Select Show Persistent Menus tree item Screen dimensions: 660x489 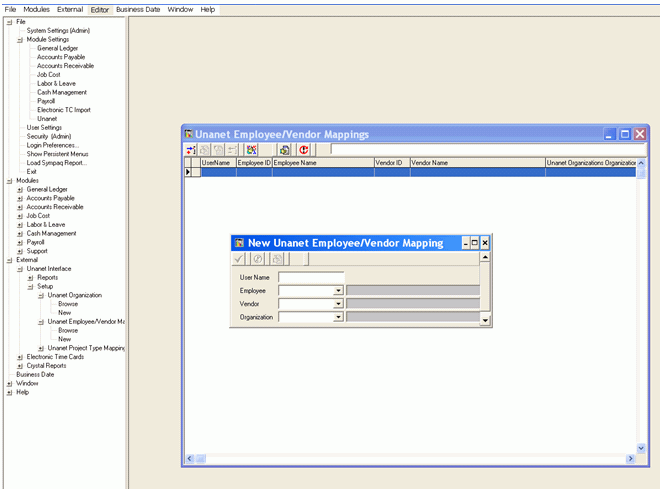point(58,154)
